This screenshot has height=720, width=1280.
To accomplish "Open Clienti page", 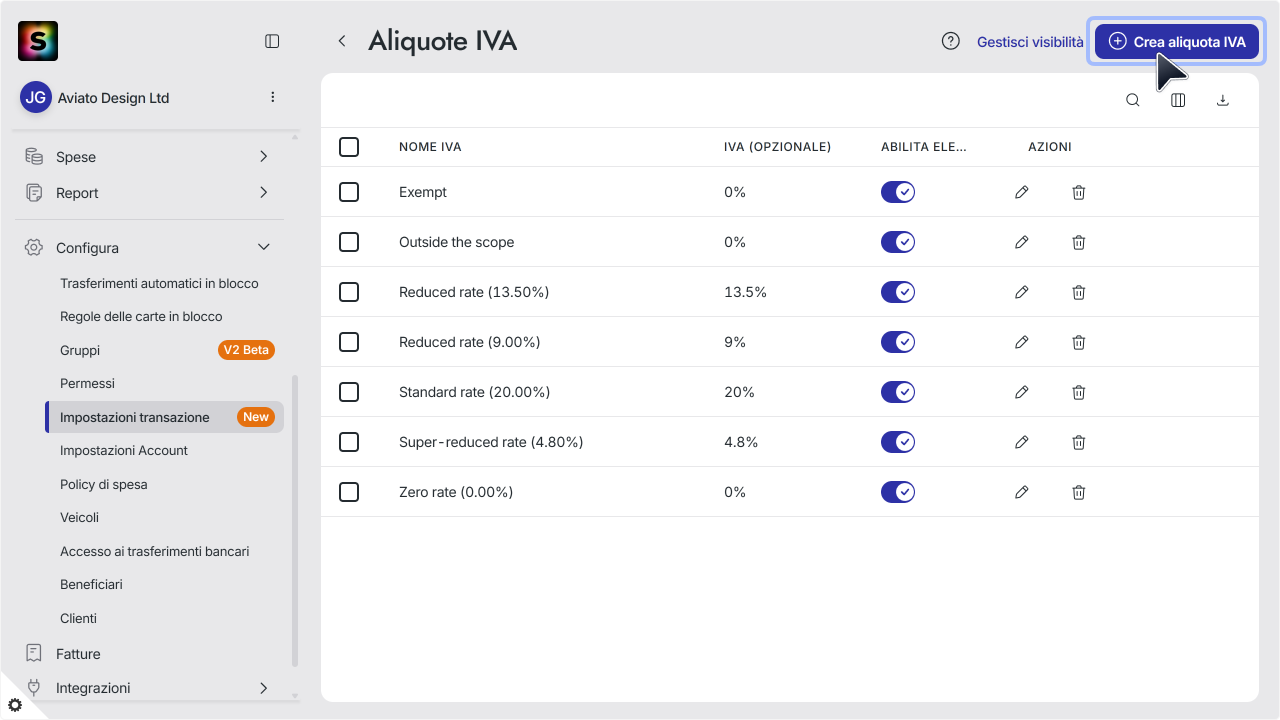I will 78,619.
